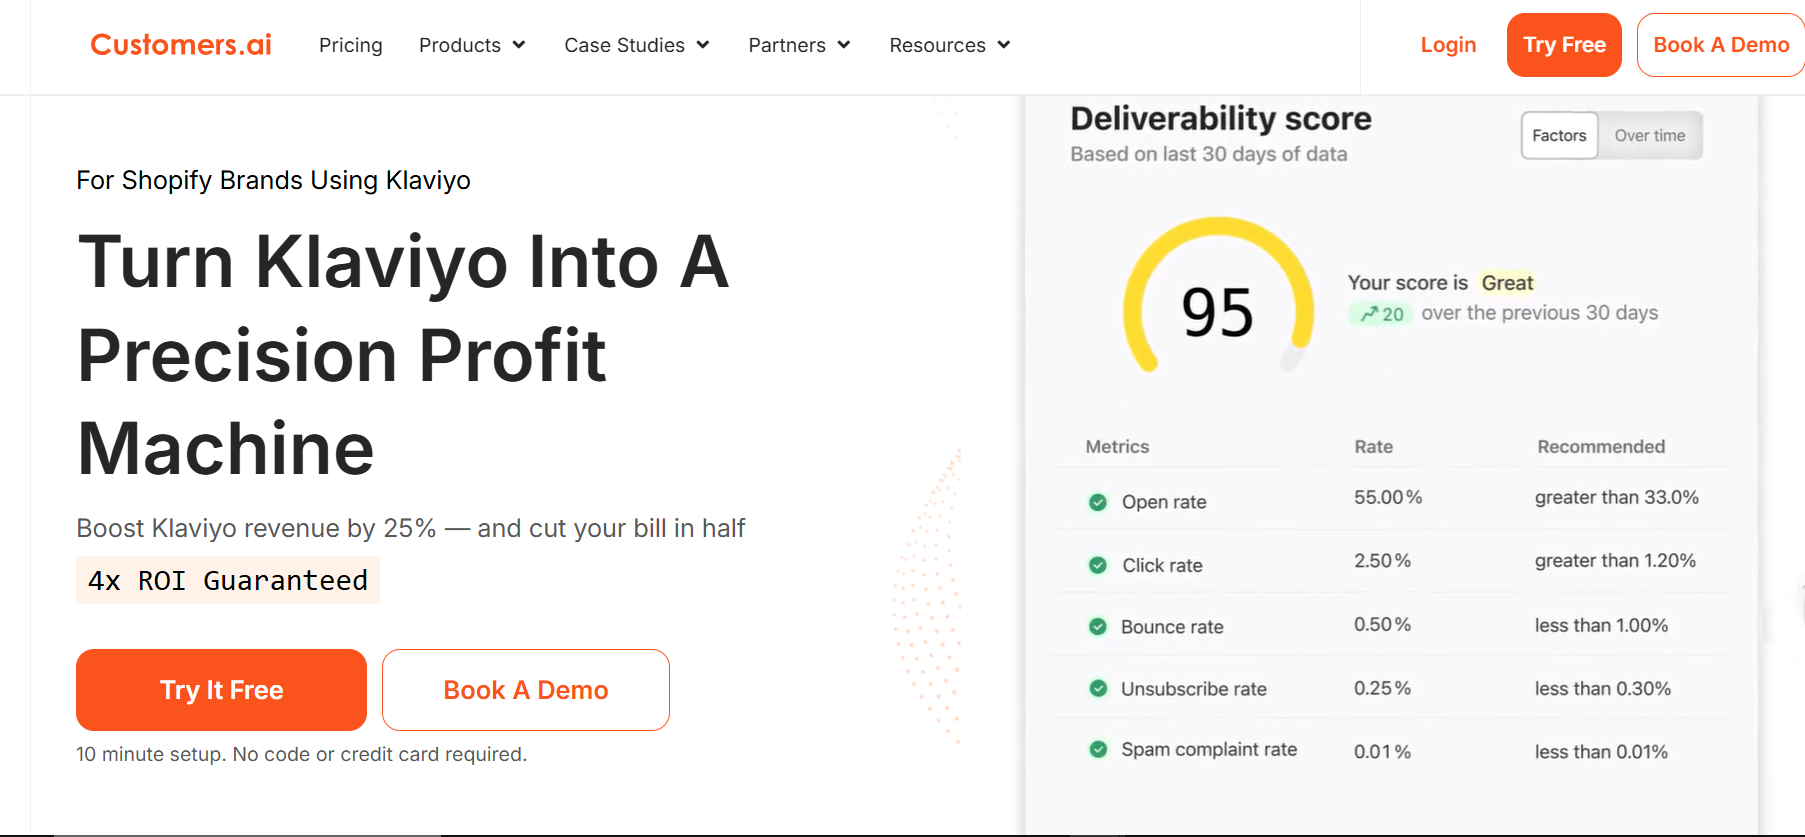The height and width of the screenshot is (837, 1805).
Task: Click the Recommended column header
Action: tap(1601, 447)
